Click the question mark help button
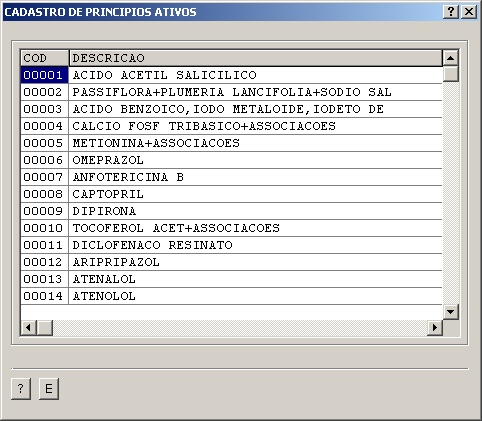Viewport: 482px width, 421px height. tap(21, 389)
